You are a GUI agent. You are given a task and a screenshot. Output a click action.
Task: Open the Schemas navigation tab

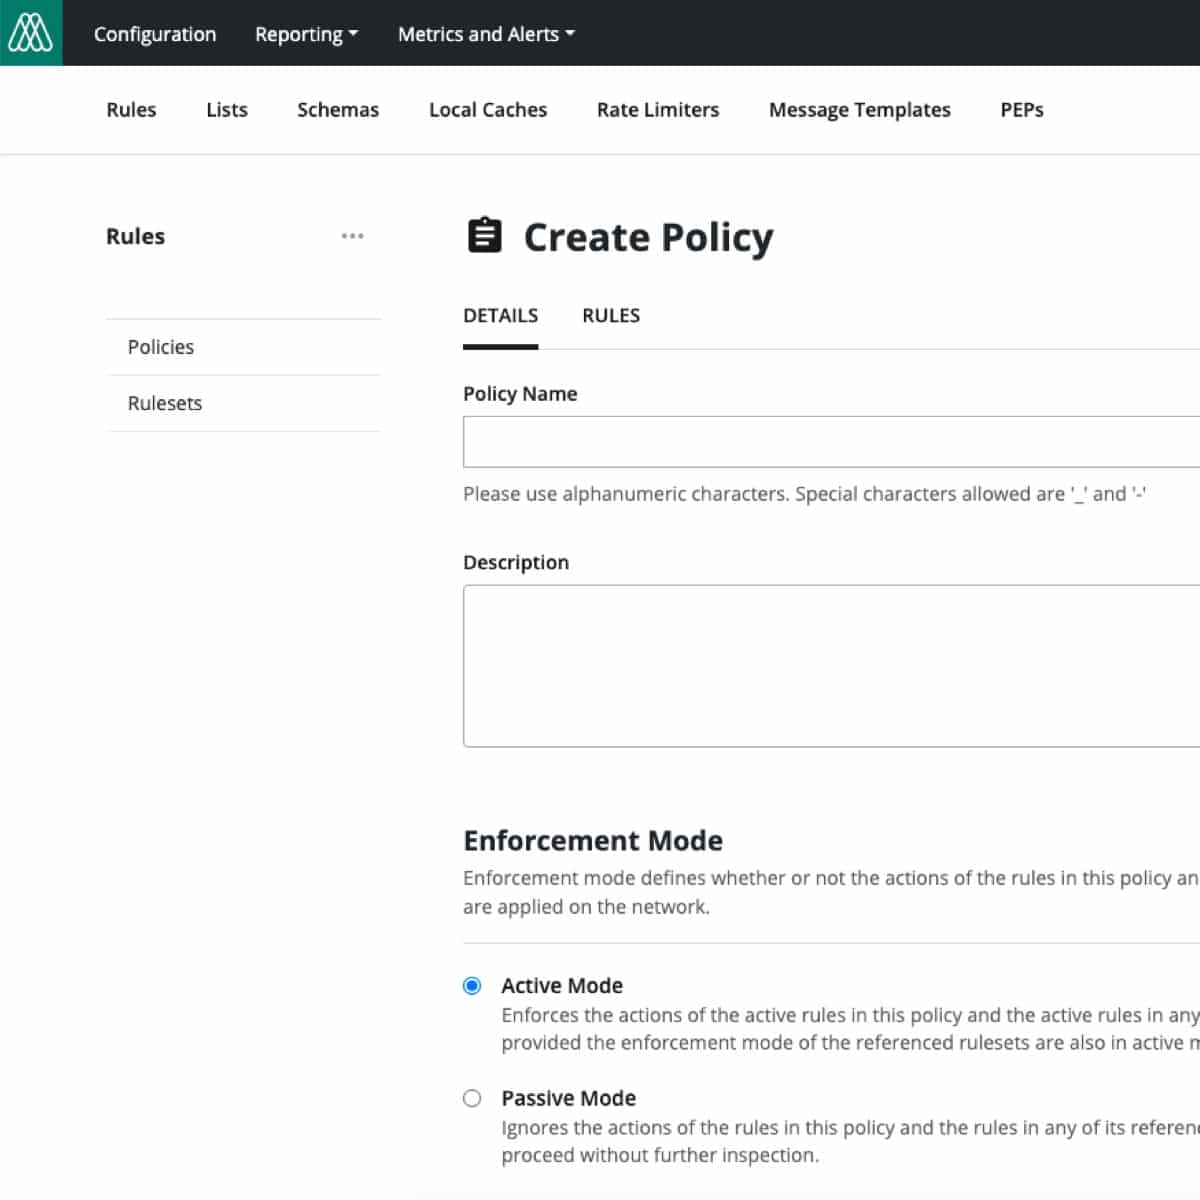[x=338, y=110]
